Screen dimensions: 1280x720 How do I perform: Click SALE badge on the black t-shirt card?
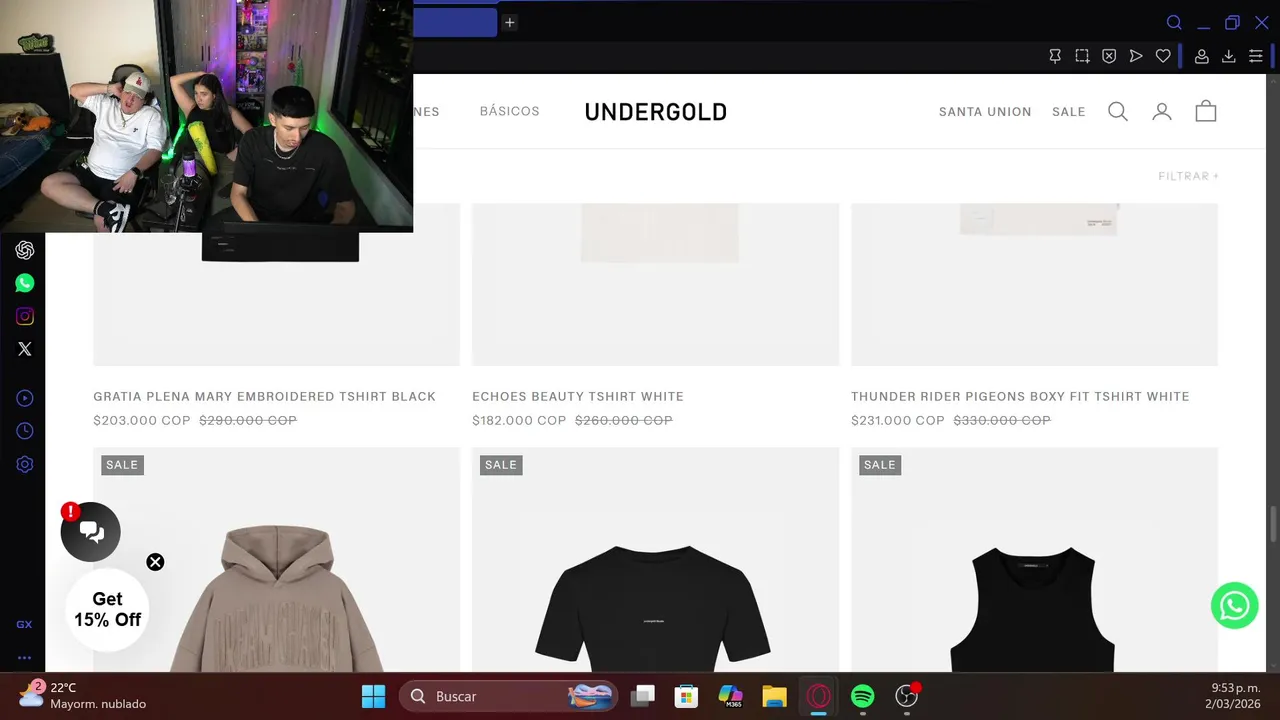coord(501,464)
